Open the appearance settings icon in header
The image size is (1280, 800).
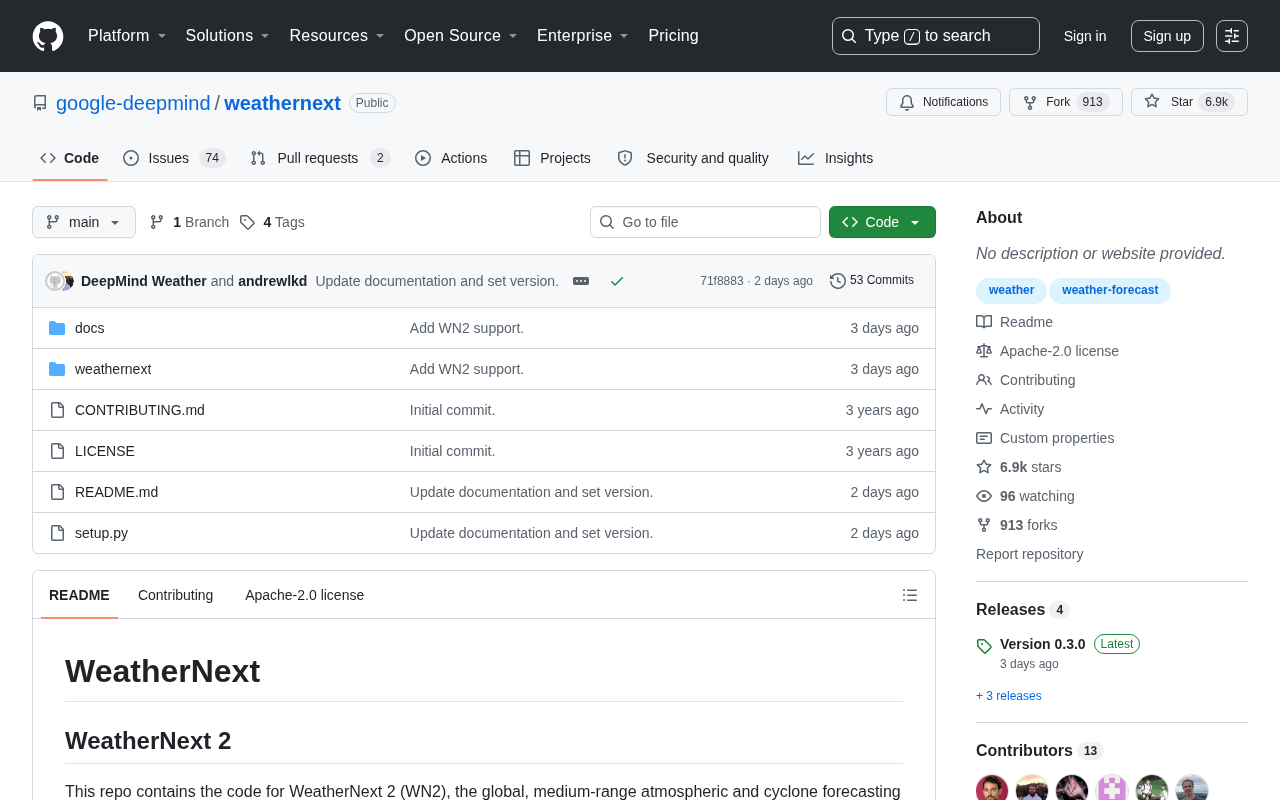[1232, 36]
